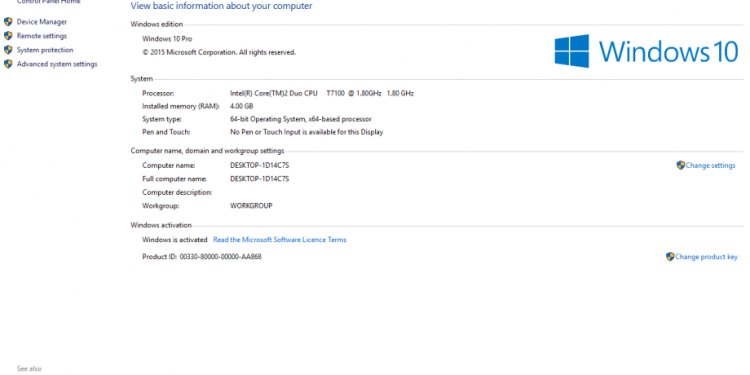Click View basic information about your computer heading

coord(221,6)
